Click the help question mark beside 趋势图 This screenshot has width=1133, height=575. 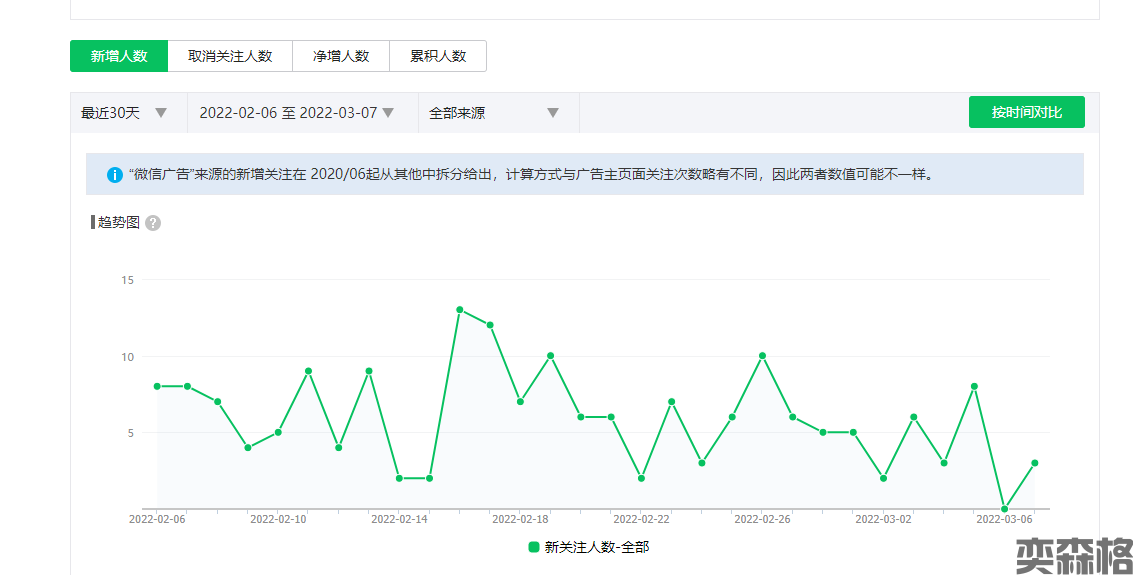pyautogui.click(x=153, y=223)
